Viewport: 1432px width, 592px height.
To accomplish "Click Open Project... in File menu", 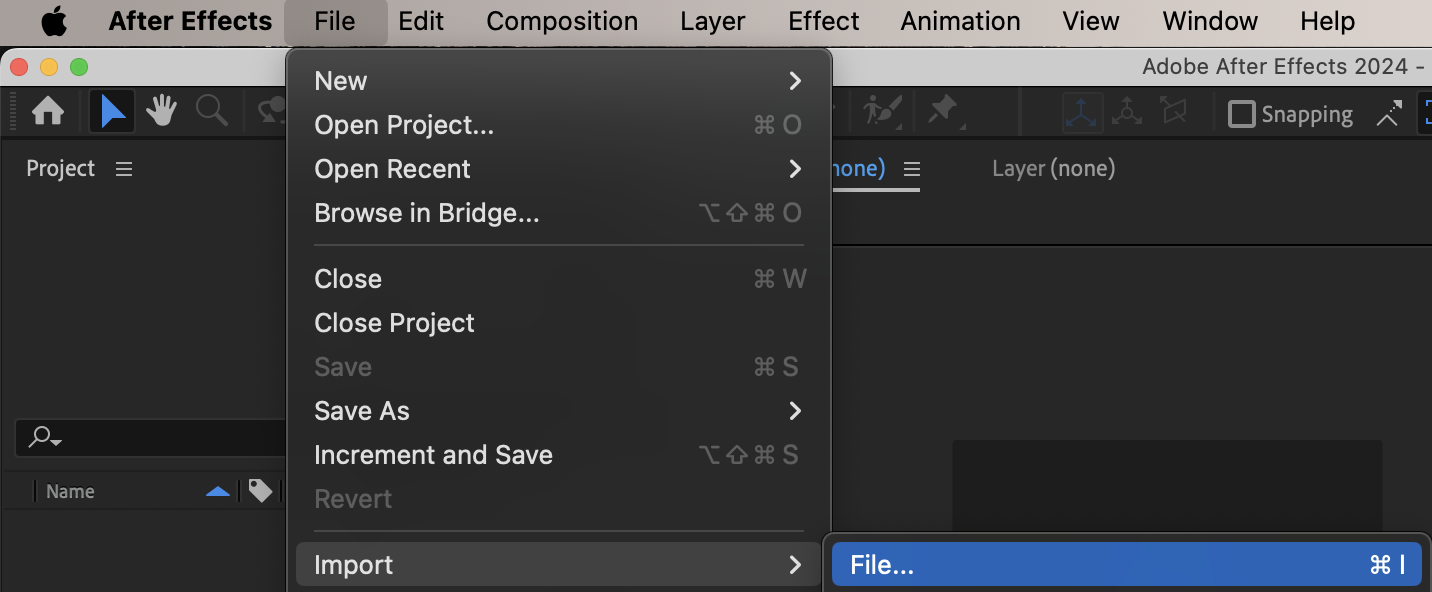I will pyautogui.click(x=558, y=125).
